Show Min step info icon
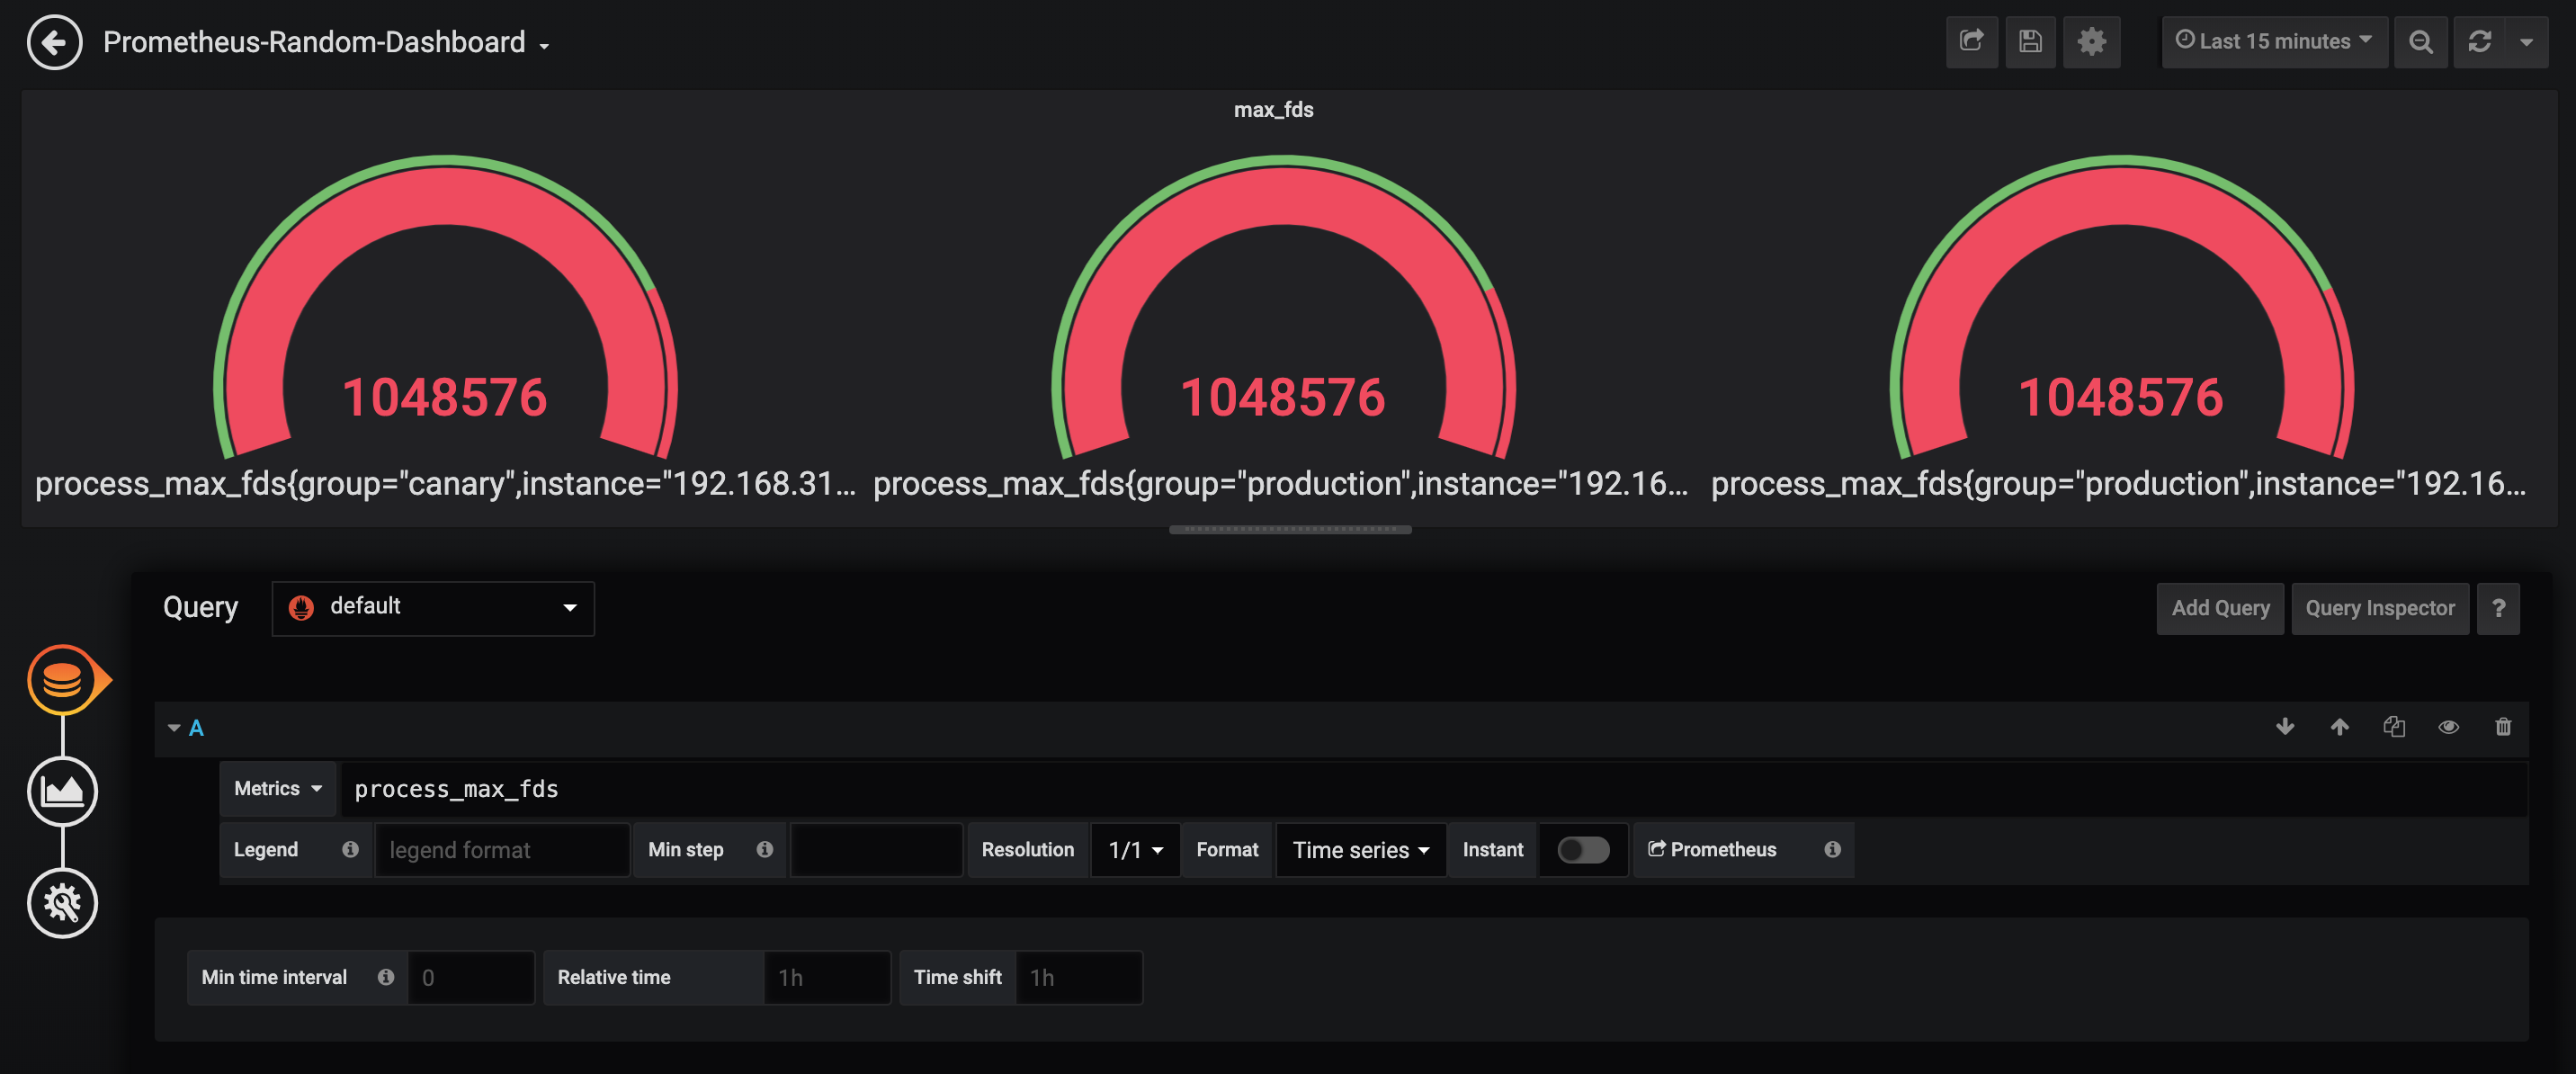The image size is (2576, 1074). [765, 849]
